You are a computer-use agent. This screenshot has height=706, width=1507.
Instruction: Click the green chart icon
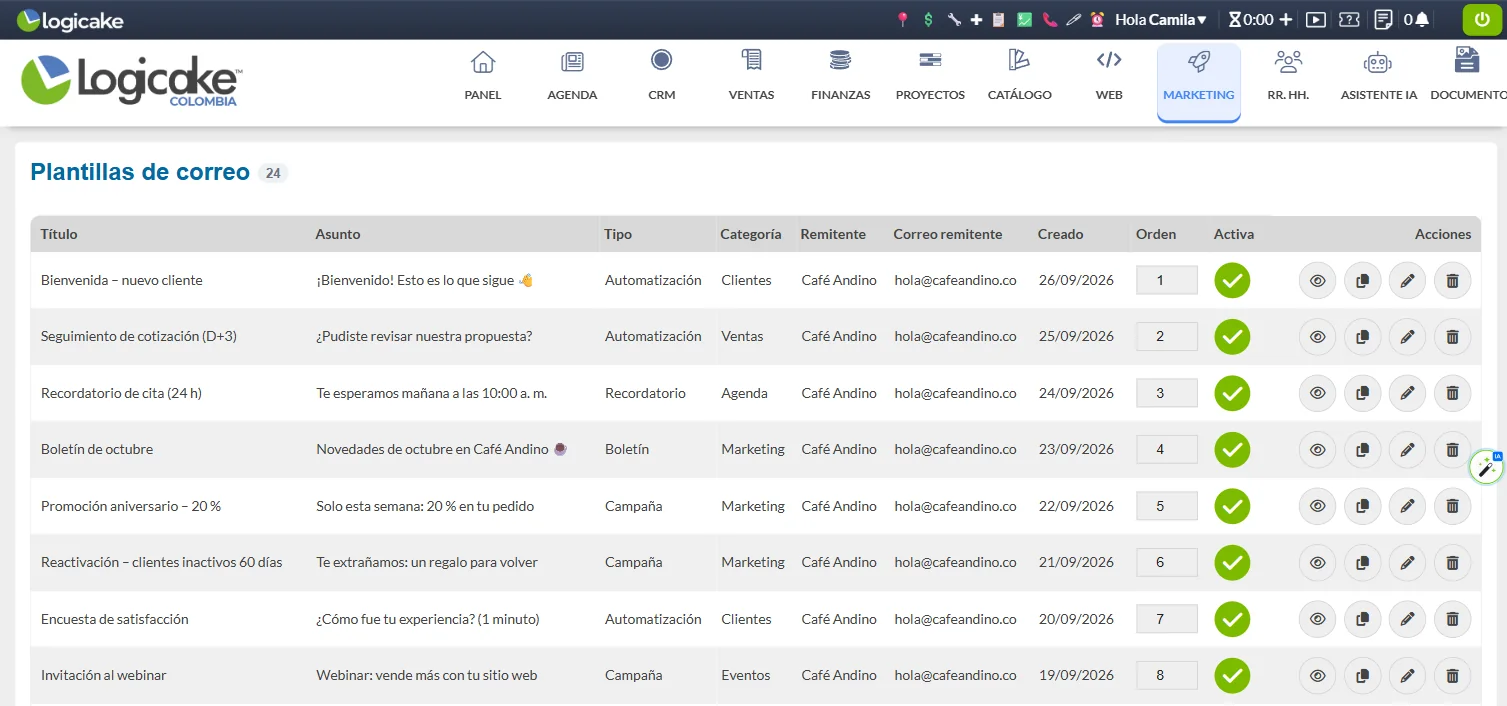tap(1024, 19)
